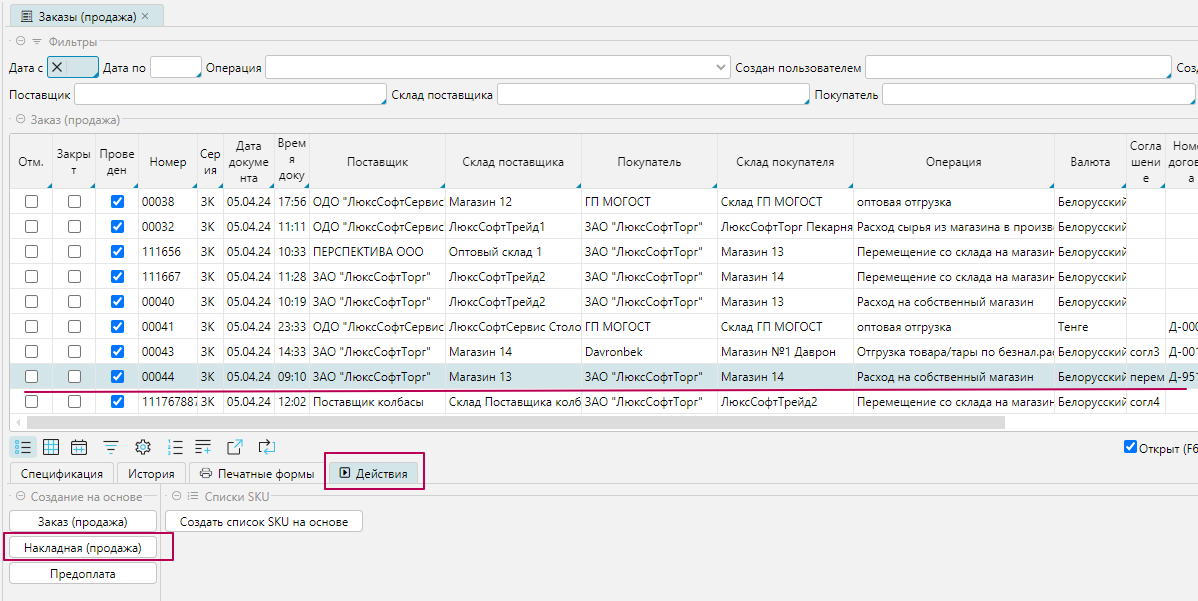The image size is (1198, 601).
Task: Open the Спецификация tab
Action: pyautogui.click(x=62, y=474)
